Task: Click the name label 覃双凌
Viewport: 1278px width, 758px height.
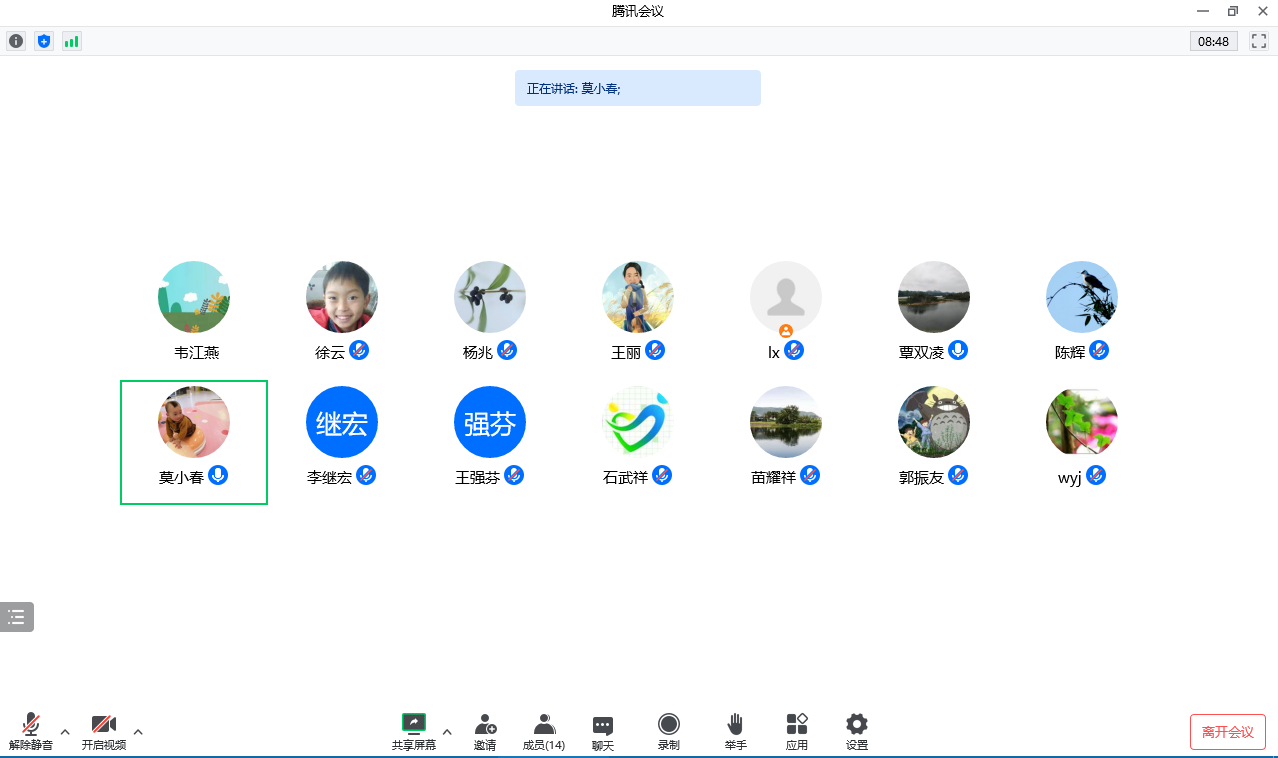Action: pyautogui.click(x=922, y=352)
